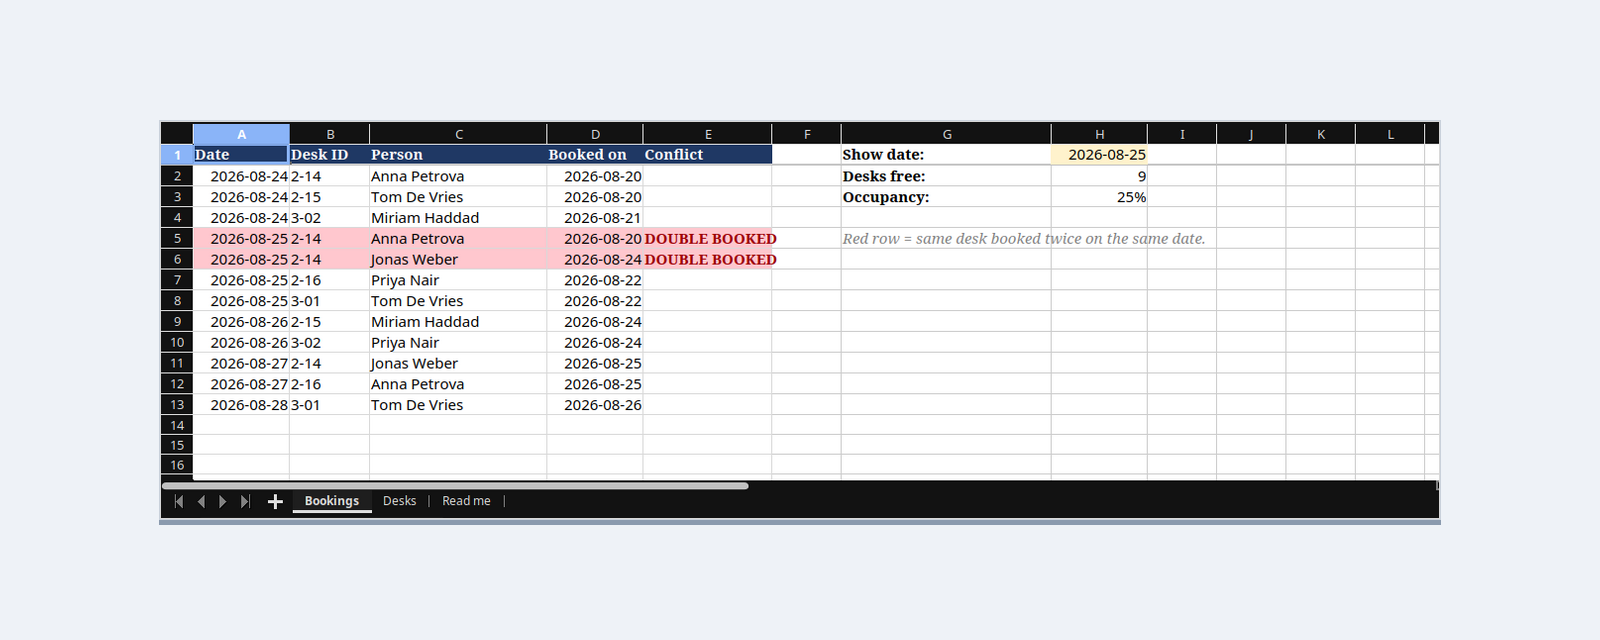Select desk 2-15 in row 9

pyautogui.click(x=330, y=322)
